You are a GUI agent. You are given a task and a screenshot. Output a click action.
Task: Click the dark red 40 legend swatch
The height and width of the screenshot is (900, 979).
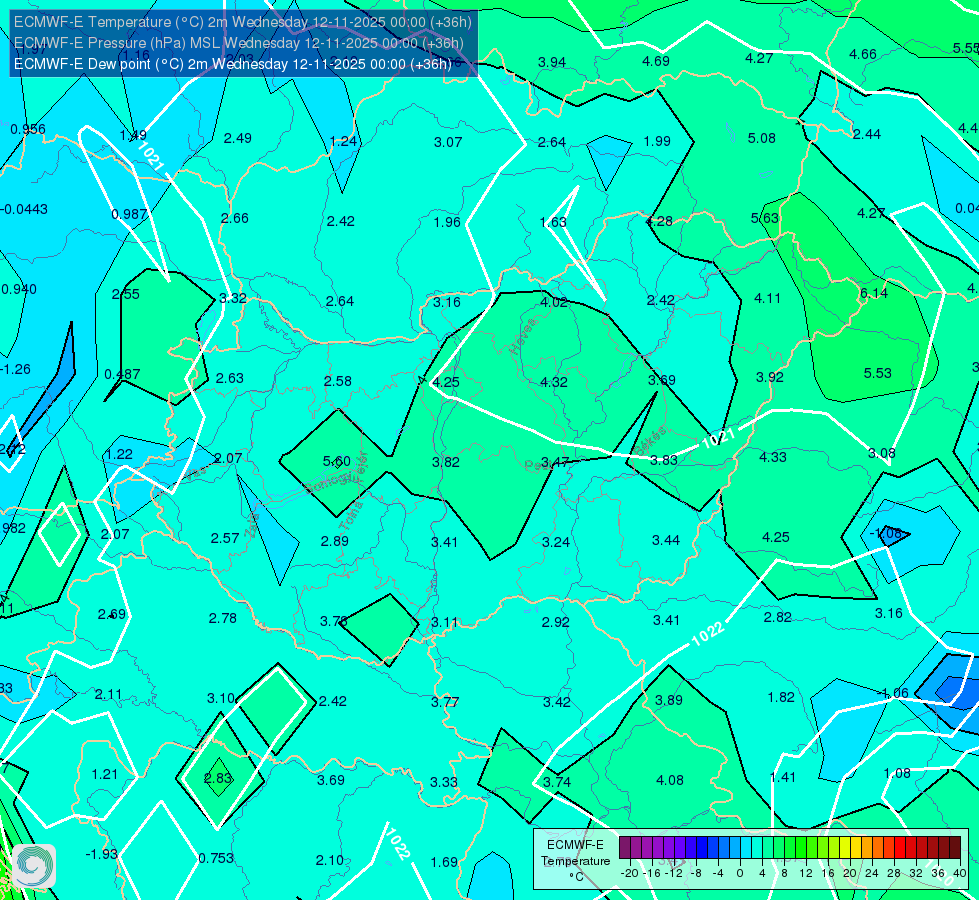955,848
